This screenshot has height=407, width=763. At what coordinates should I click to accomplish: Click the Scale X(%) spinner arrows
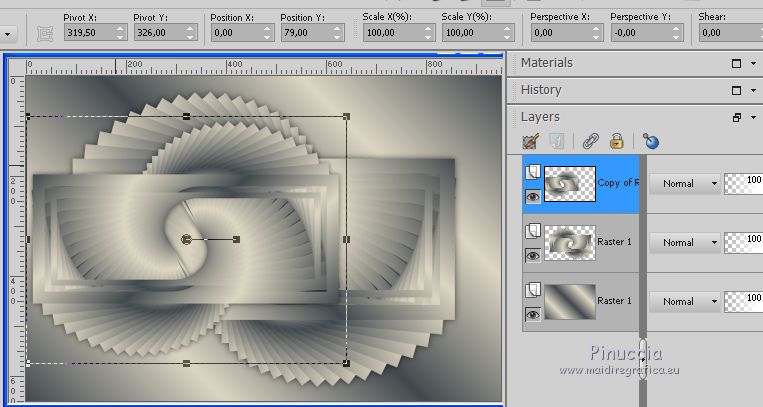point(428,33)
